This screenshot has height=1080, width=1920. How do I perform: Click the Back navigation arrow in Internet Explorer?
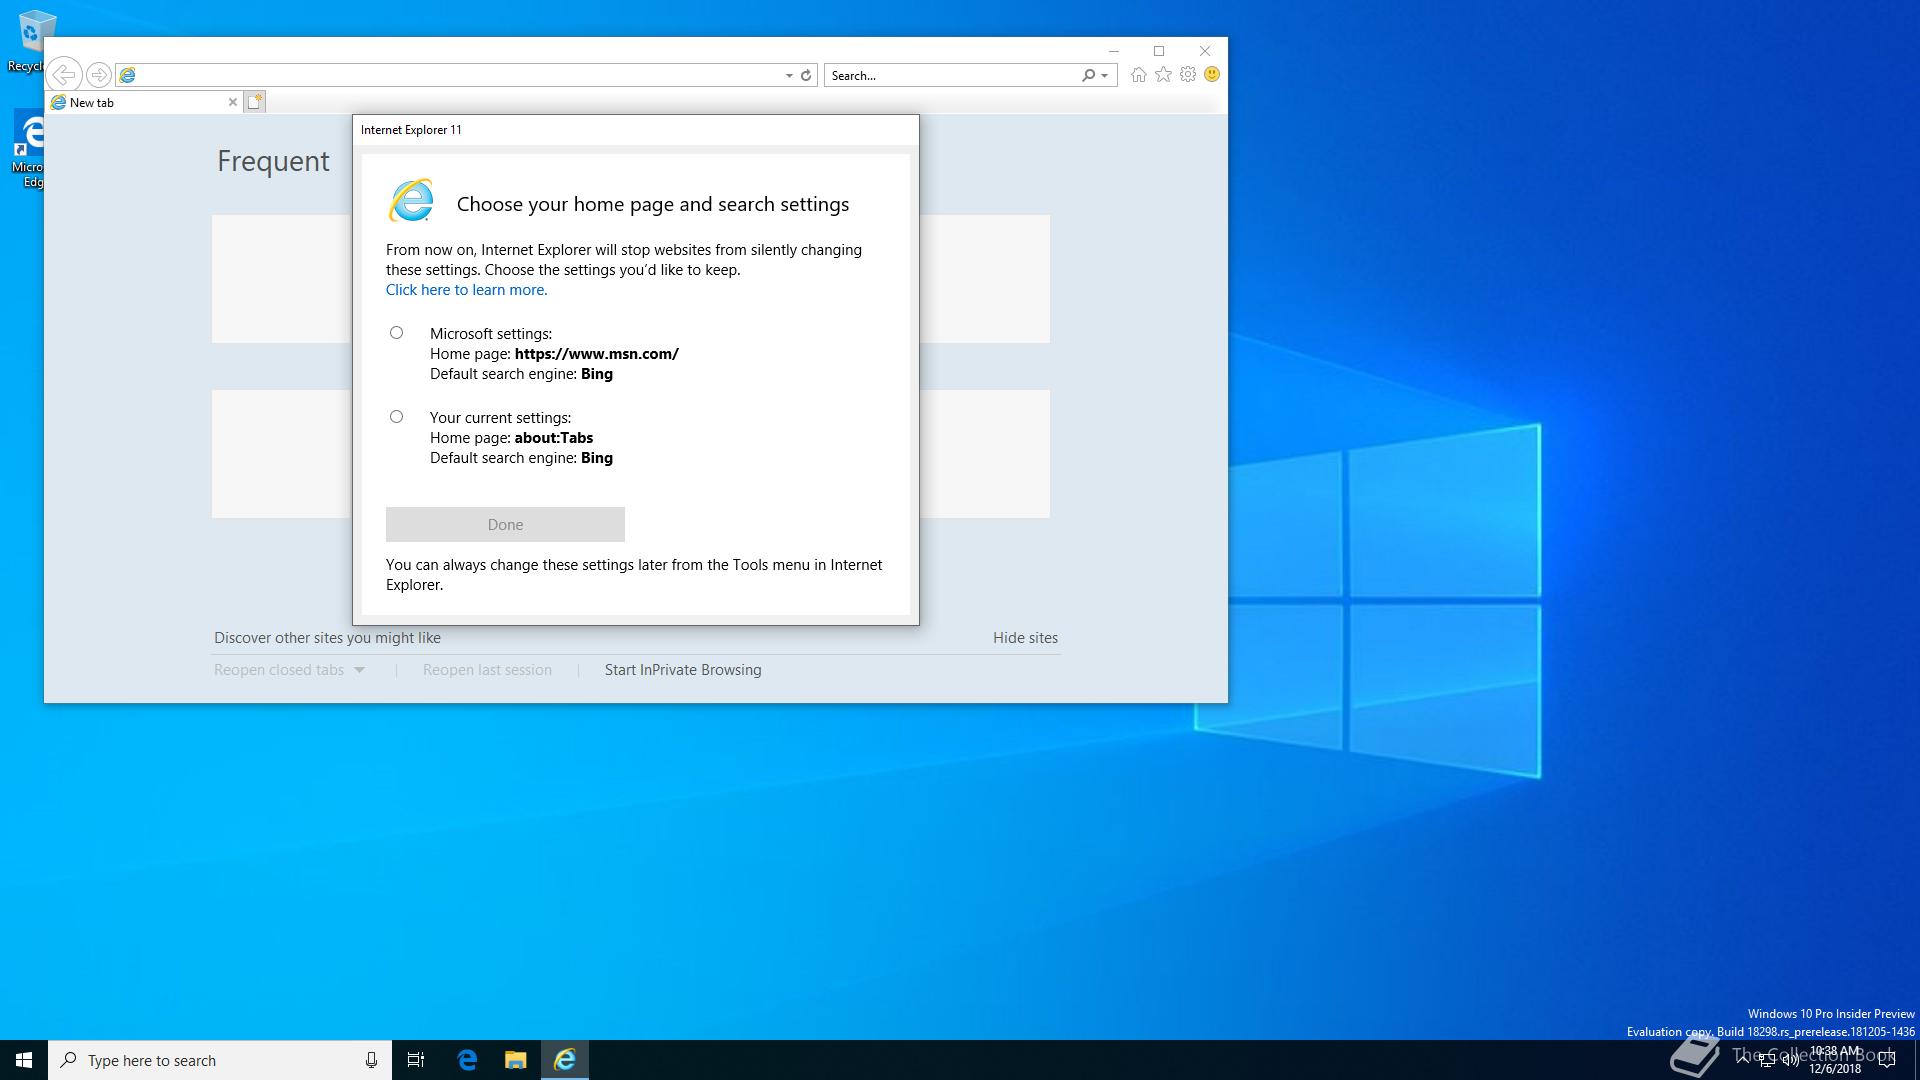(x=64, y=75)
